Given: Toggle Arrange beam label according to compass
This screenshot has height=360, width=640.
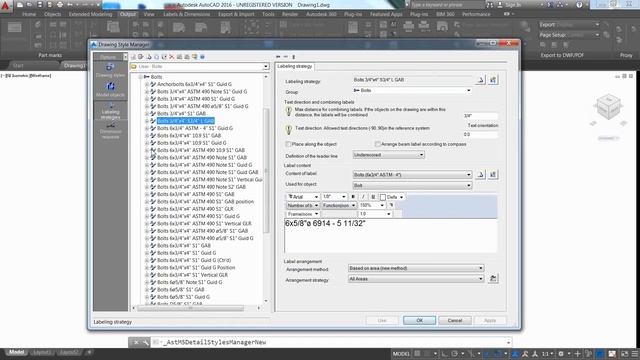Looking at the screenshot, I should pyautogui.click(x=378, y=144).
